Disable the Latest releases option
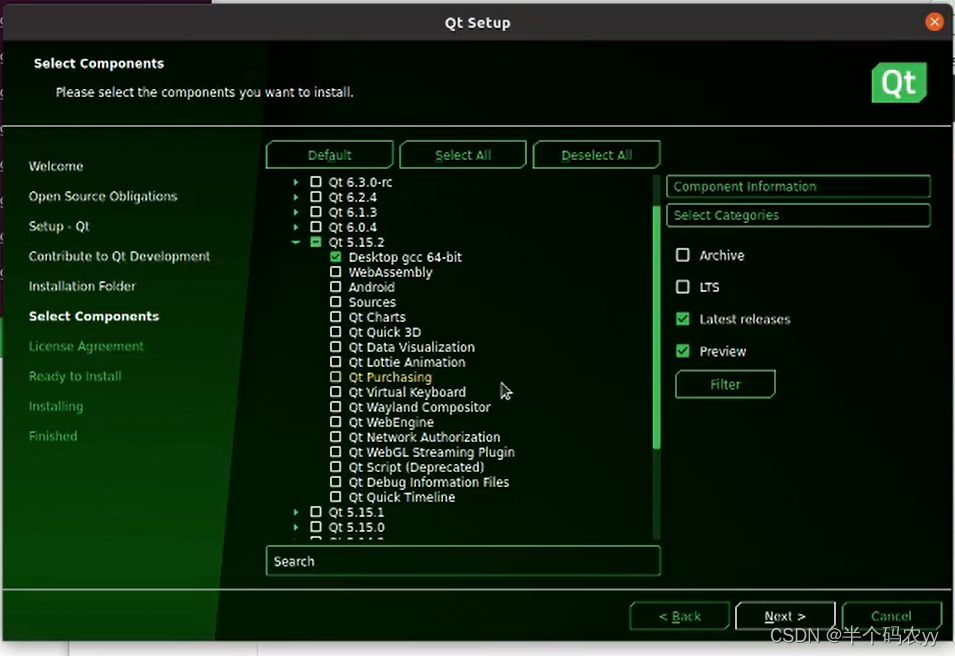Screen dimensions: 955x656 point(684,319)
